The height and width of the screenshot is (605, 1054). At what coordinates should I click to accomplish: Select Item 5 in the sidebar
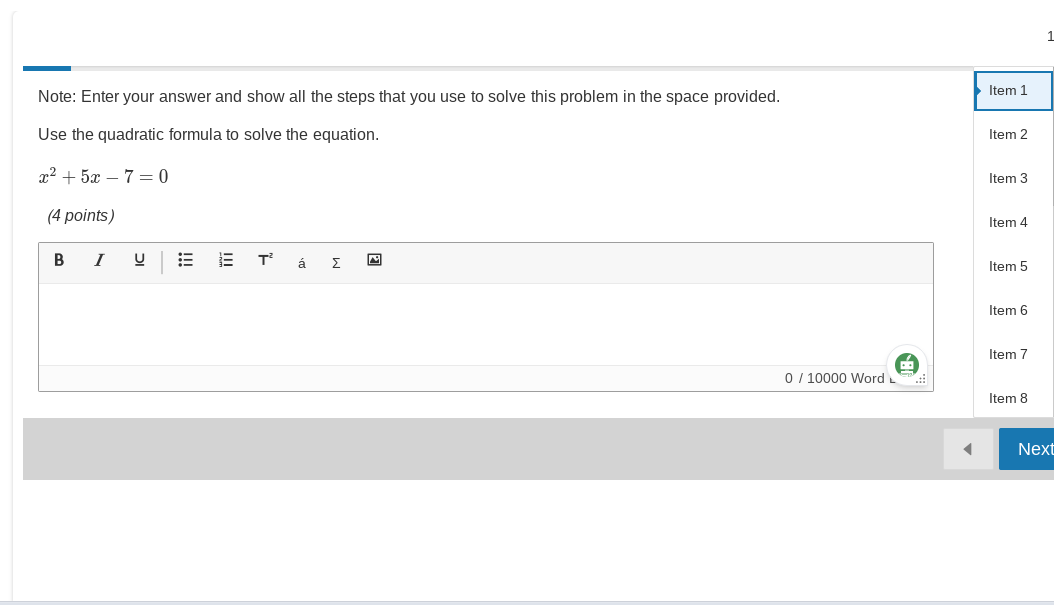coord(1007,266)
